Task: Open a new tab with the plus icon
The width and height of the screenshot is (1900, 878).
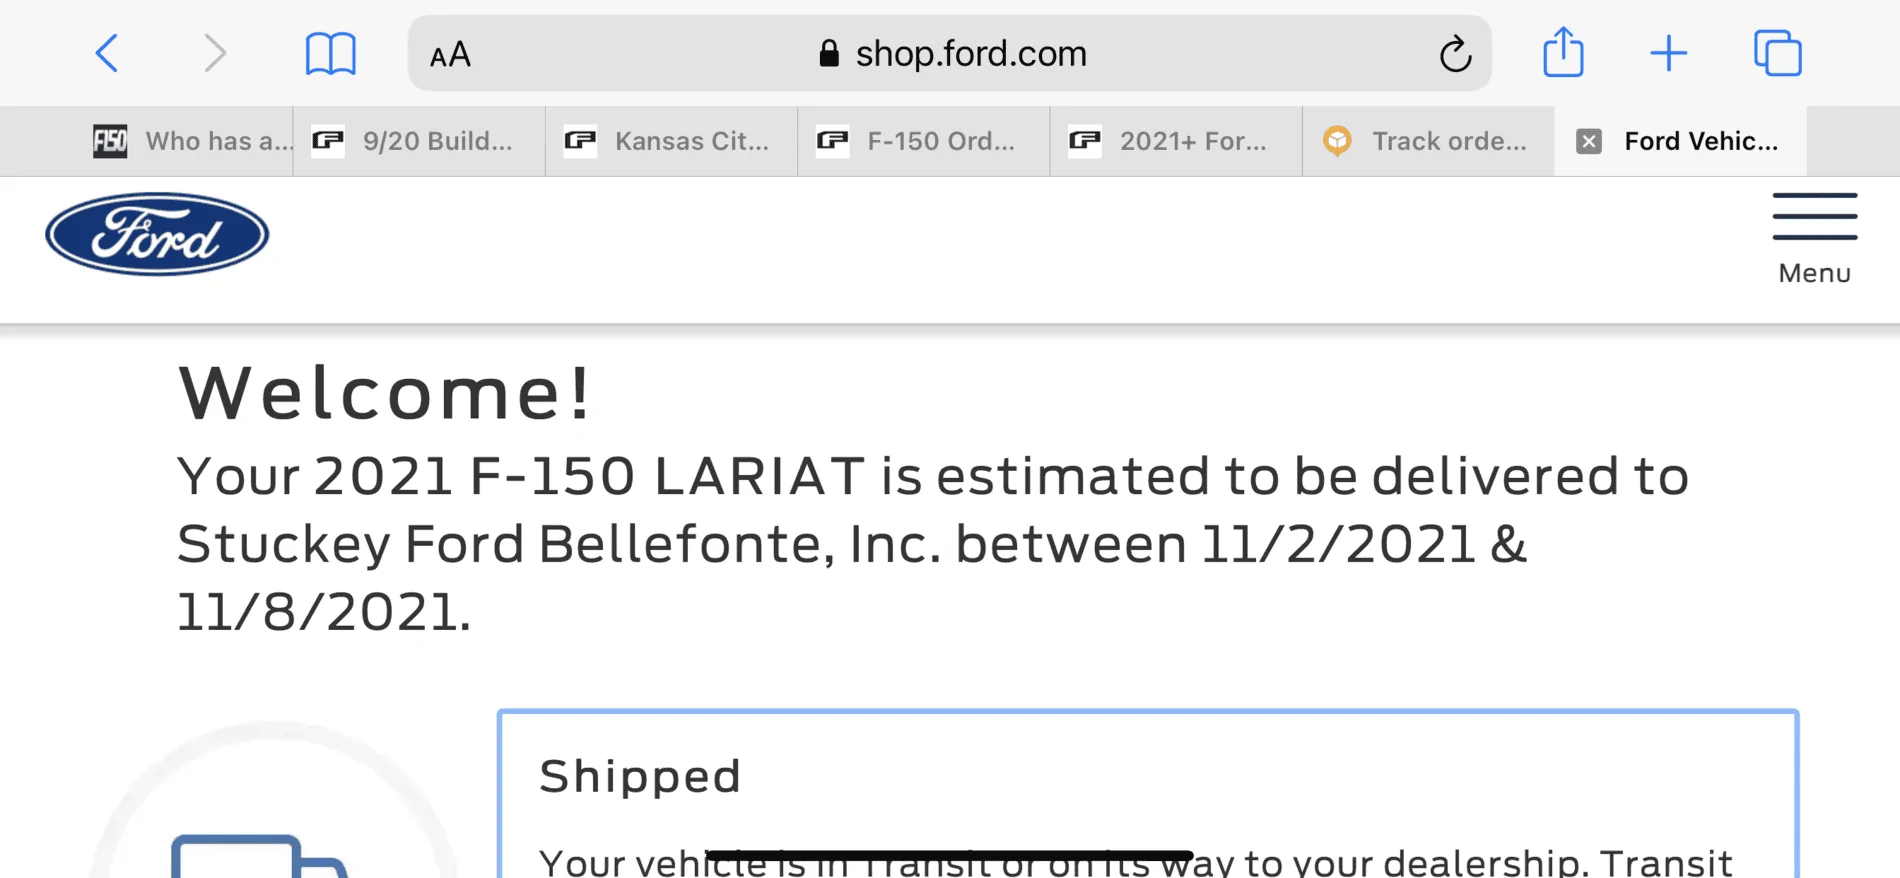Action: pos(1669,53)
